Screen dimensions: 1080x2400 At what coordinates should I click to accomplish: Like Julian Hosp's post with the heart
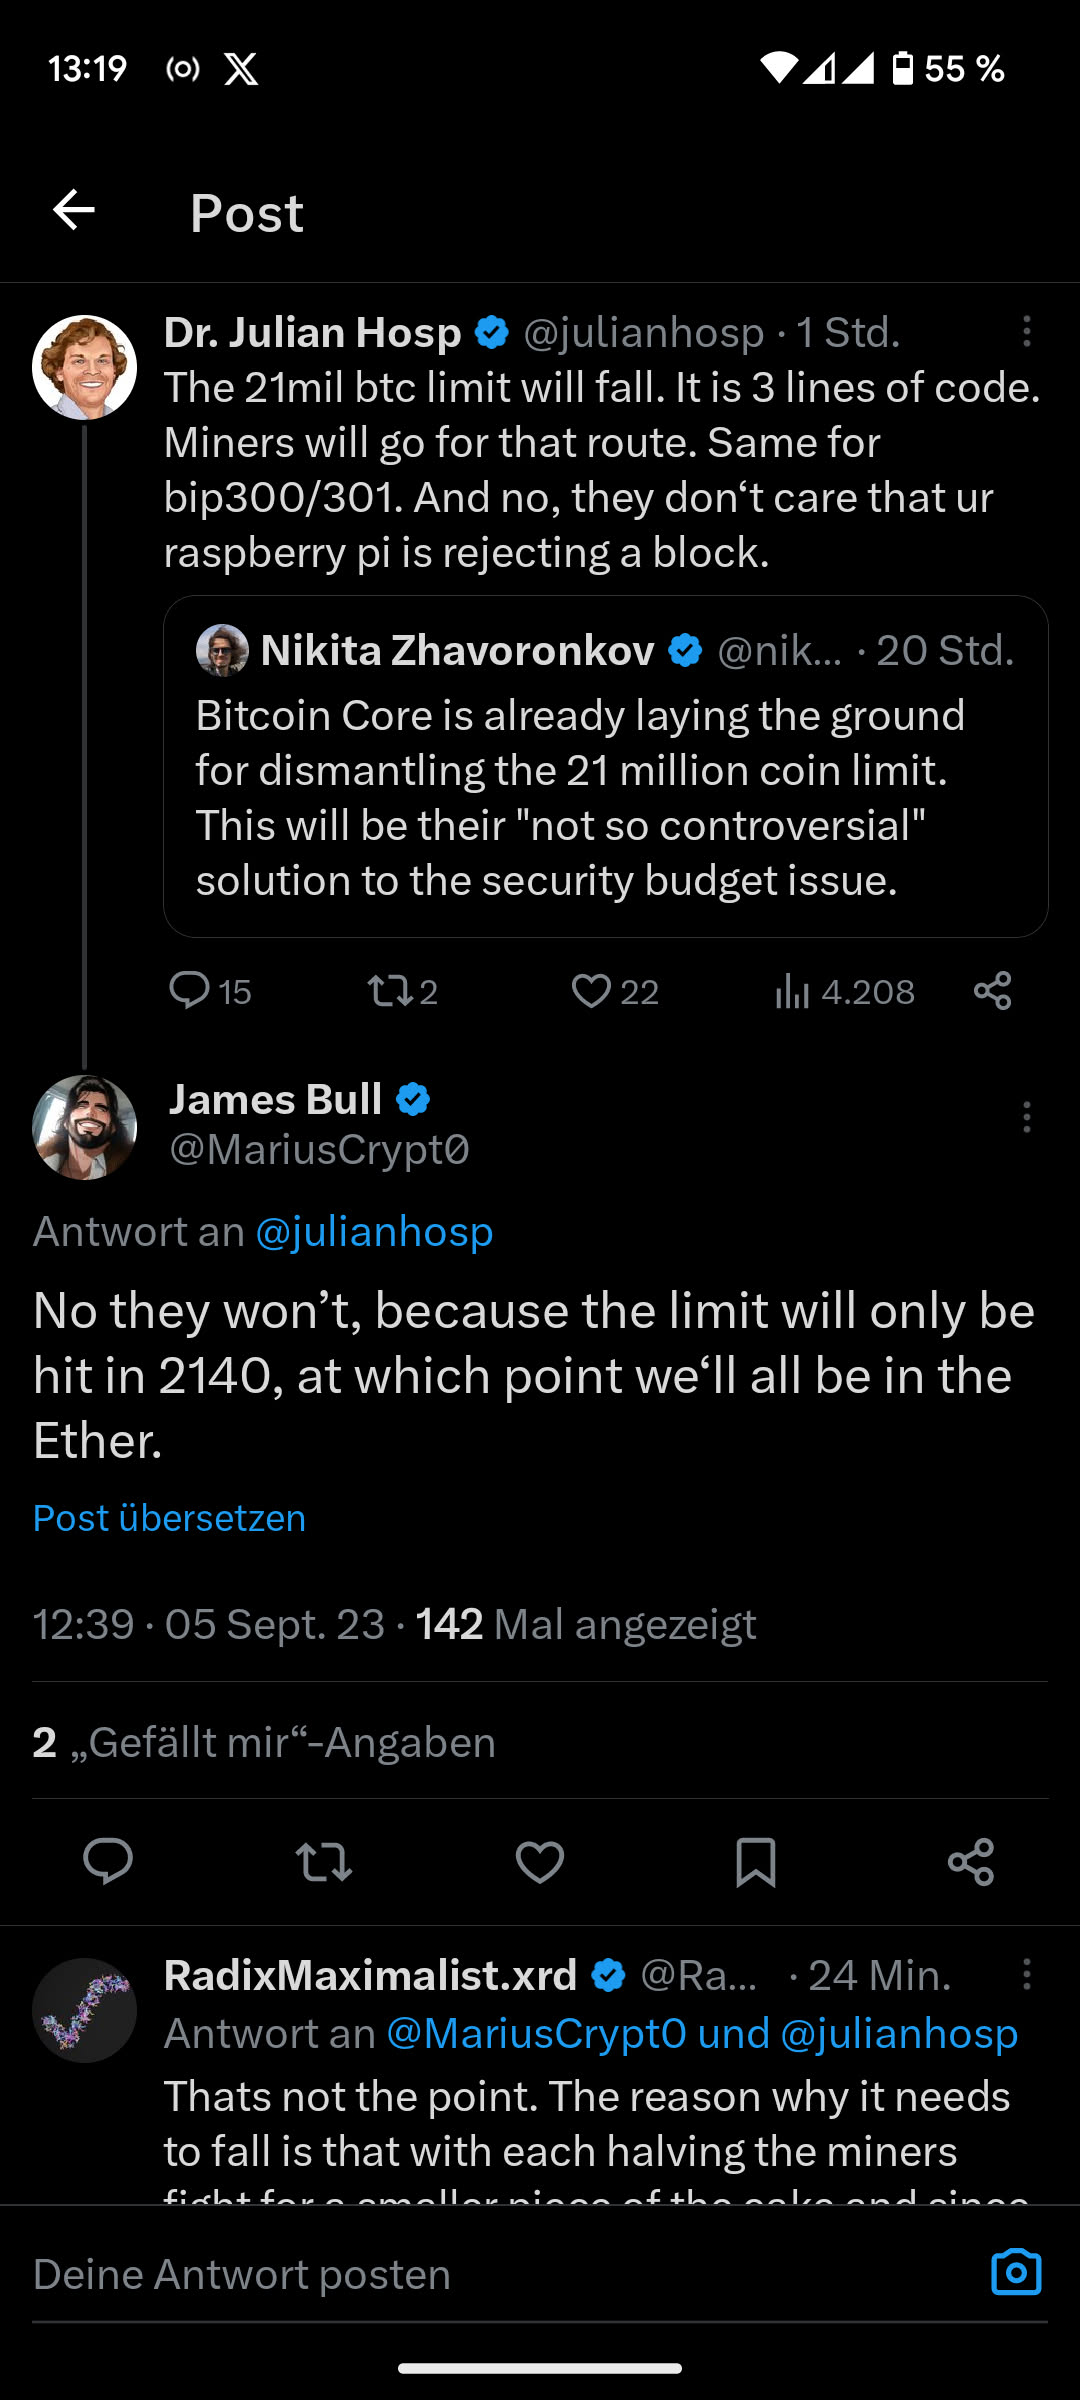click(x=591, y=990)
